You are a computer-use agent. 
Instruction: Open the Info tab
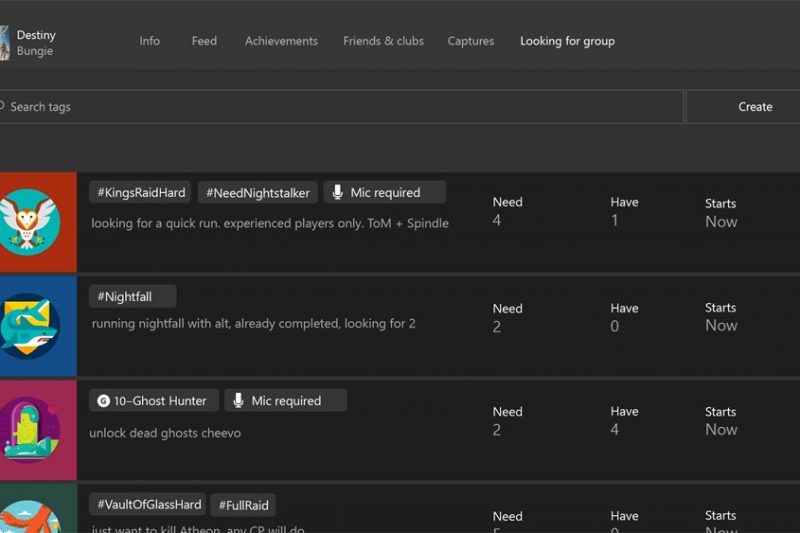click(x=149, y=41)
